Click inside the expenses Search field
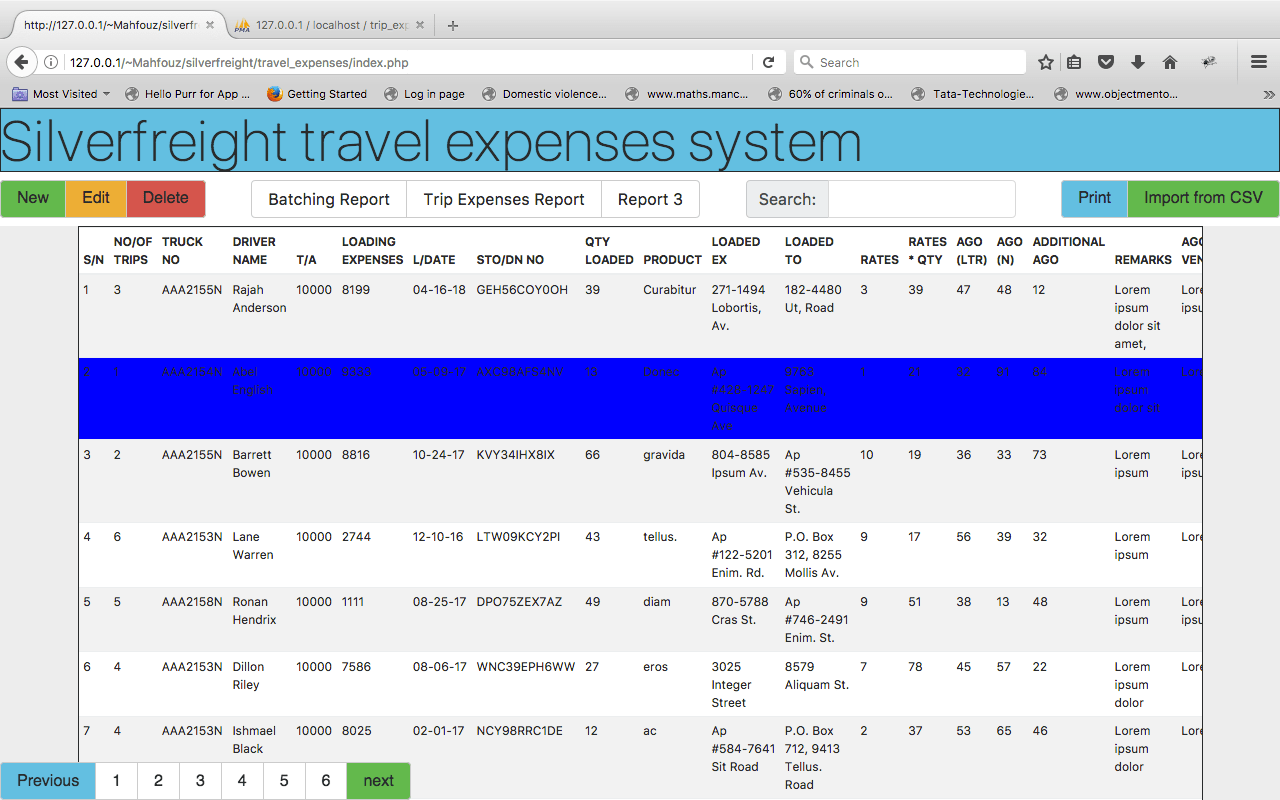The height and width of the screenshot is (800, 1280). 921,199
